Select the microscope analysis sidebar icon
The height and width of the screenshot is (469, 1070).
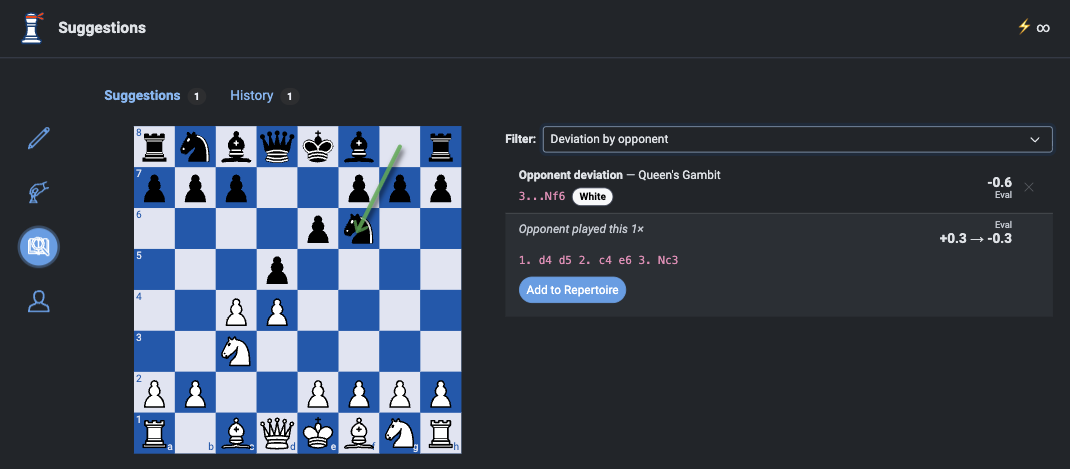pyautogui.click(x=39, y=193)
